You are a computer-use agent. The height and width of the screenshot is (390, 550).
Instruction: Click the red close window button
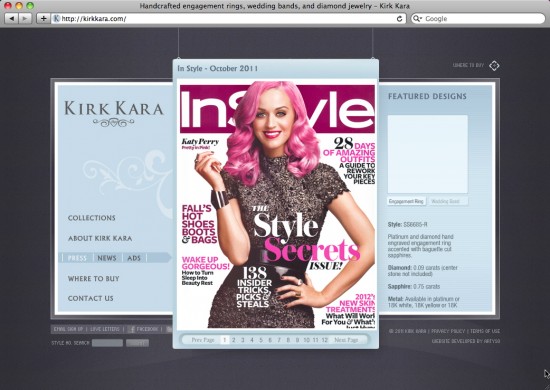[8, 6]
